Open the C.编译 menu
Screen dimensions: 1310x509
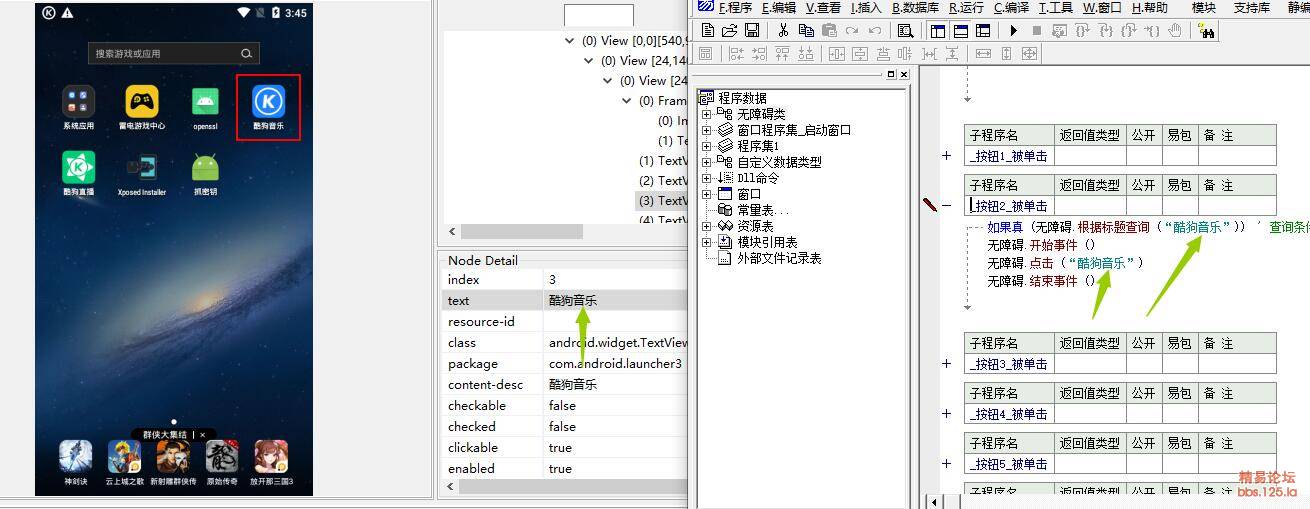(x=1011, y=8)
